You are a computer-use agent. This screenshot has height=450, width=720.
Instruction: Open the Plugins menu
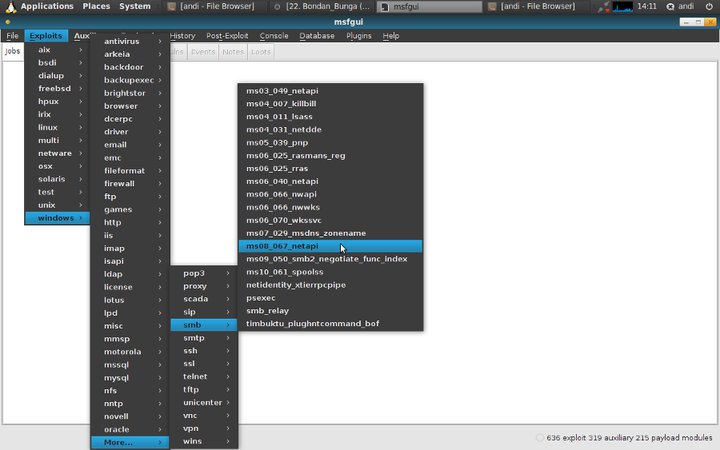[x=359, y=36]
